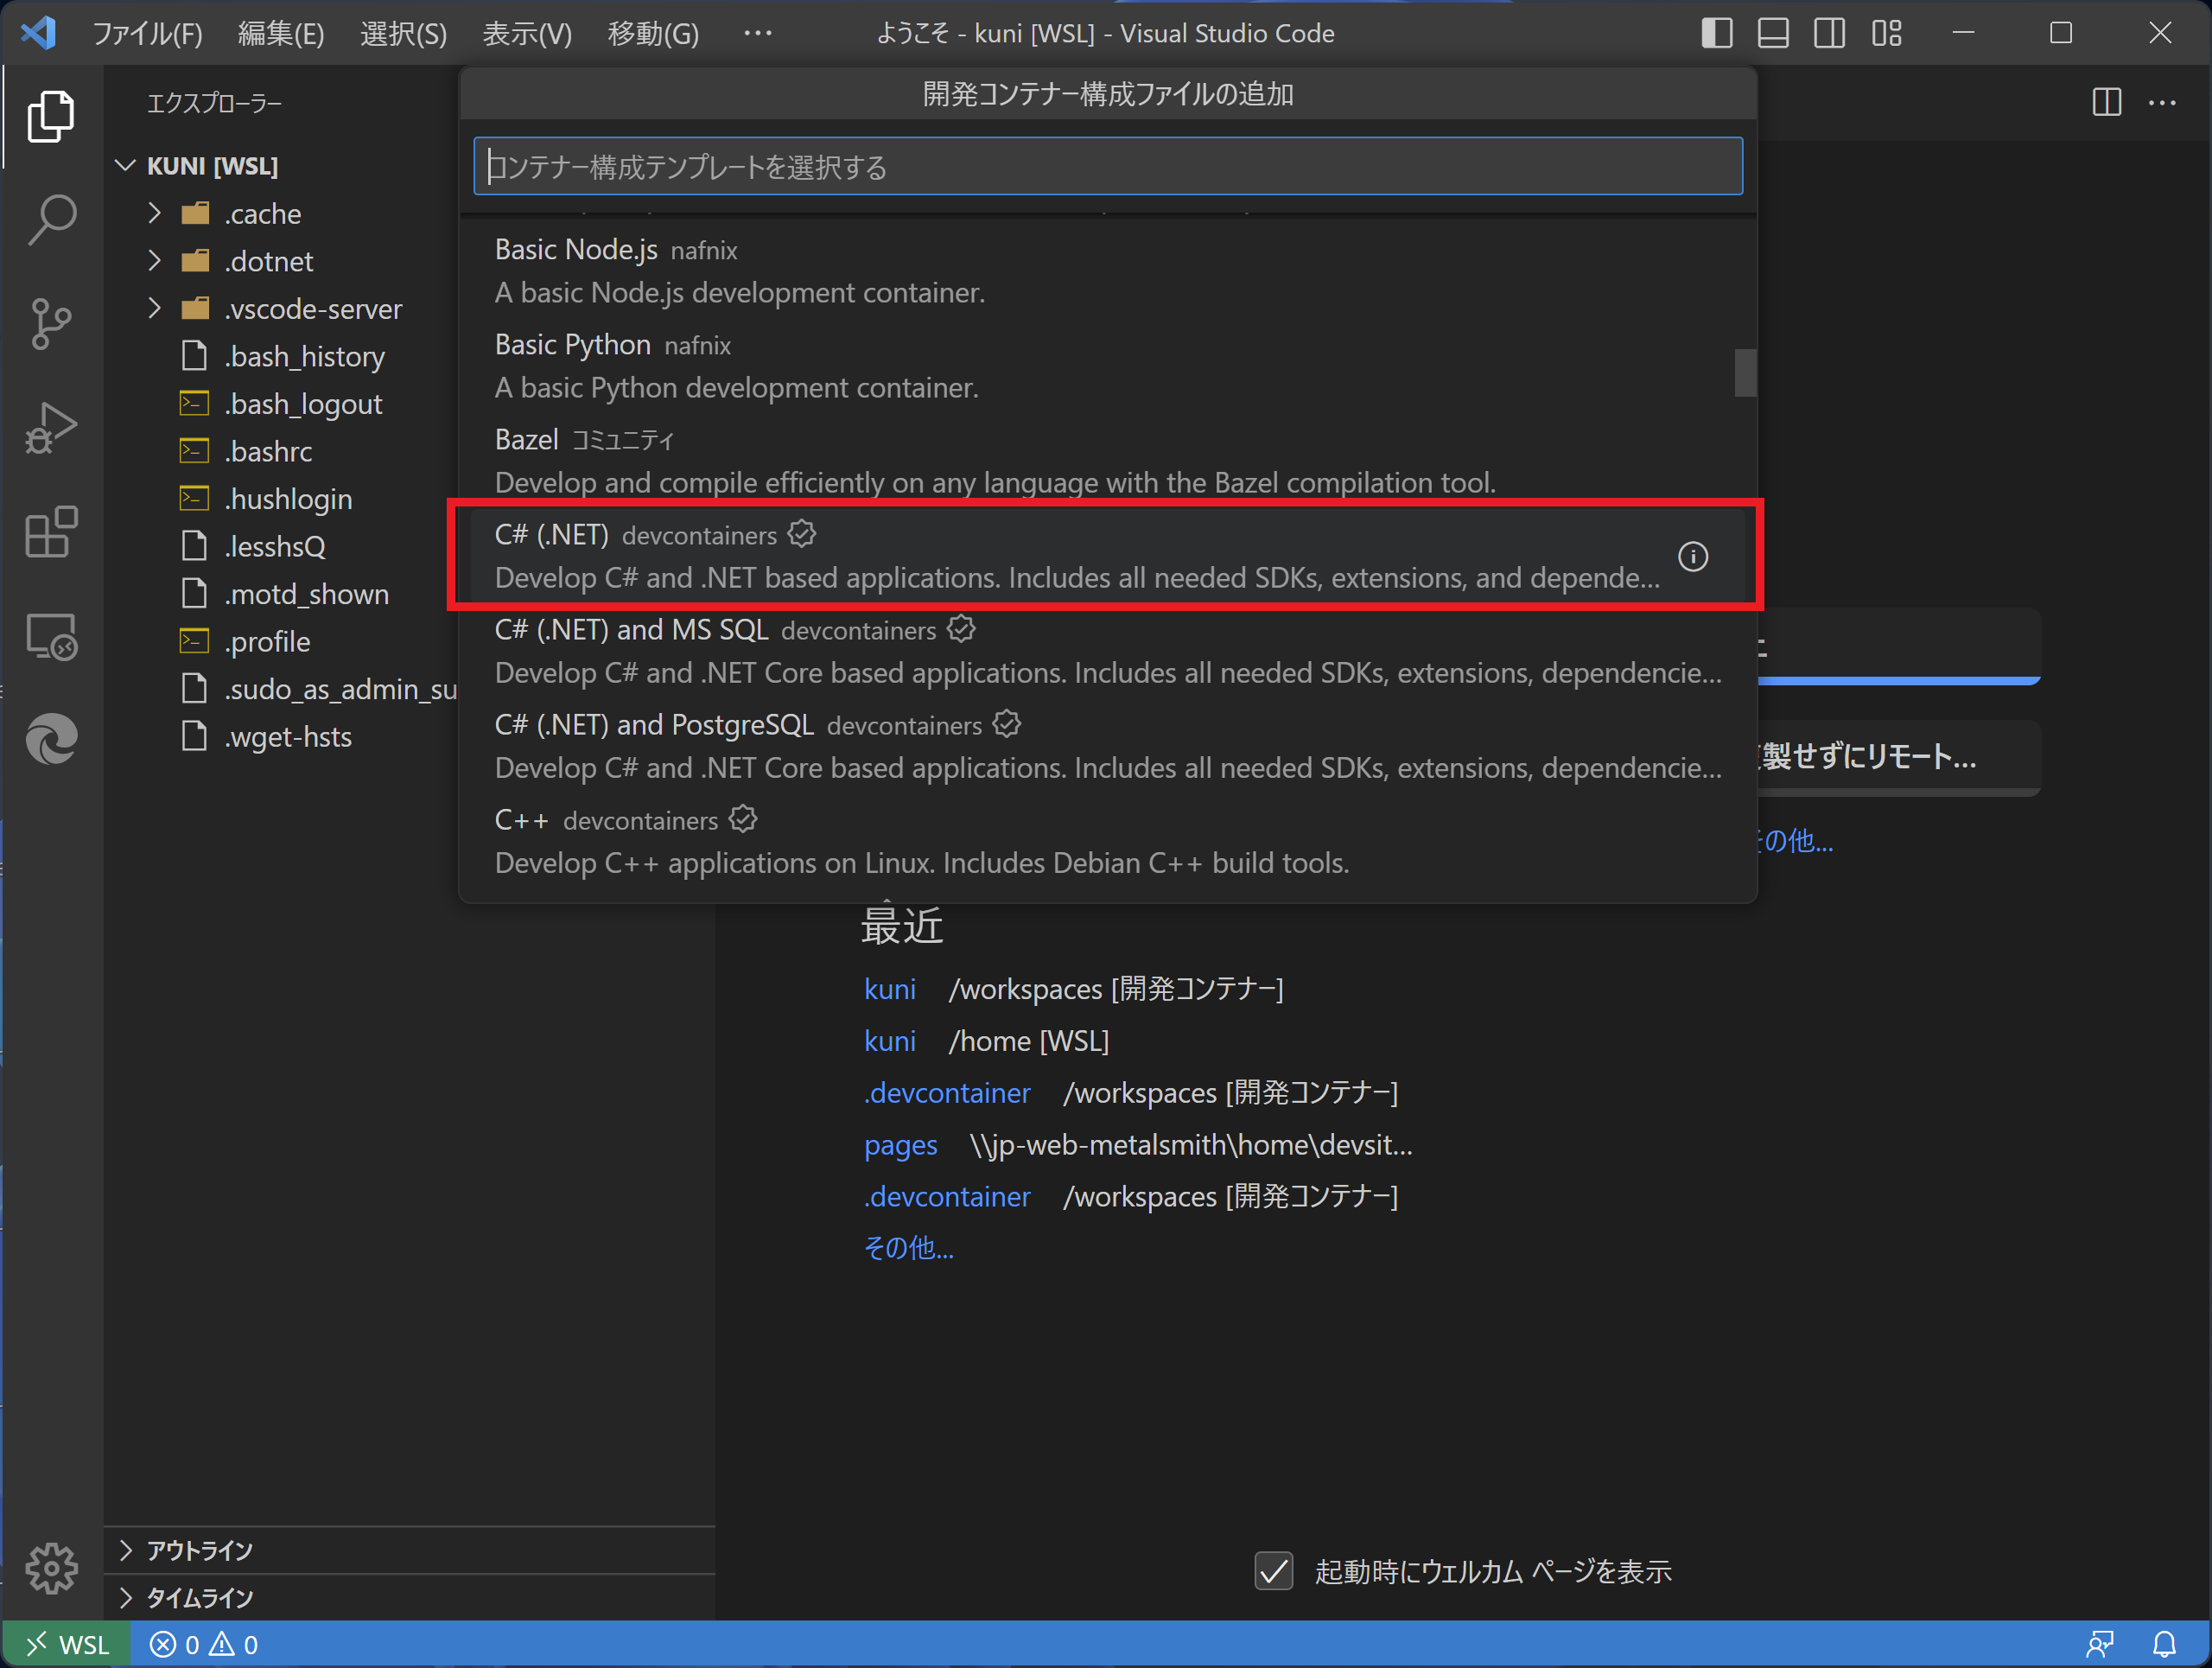This screenshot has height=1668, width=2212.
Task: Click the WSL remote indicator in status bar
Action: 66,1645
